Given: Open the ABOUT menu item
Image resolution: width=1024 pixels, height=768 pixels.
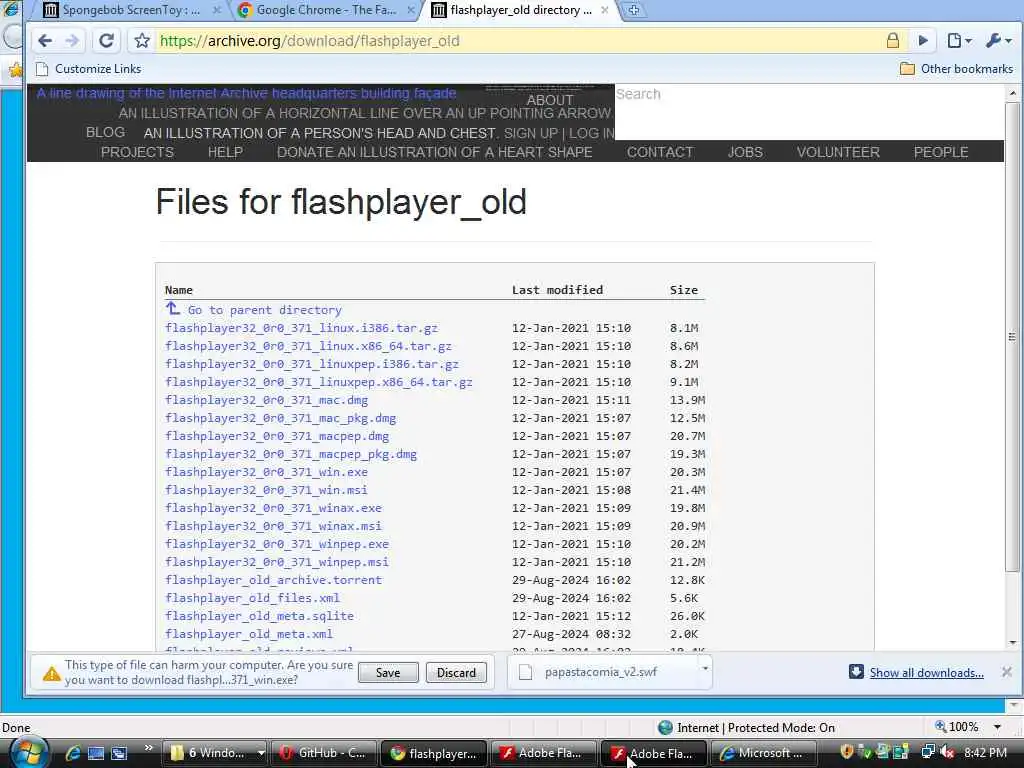Looking at the screenshot, I should 550,100.
